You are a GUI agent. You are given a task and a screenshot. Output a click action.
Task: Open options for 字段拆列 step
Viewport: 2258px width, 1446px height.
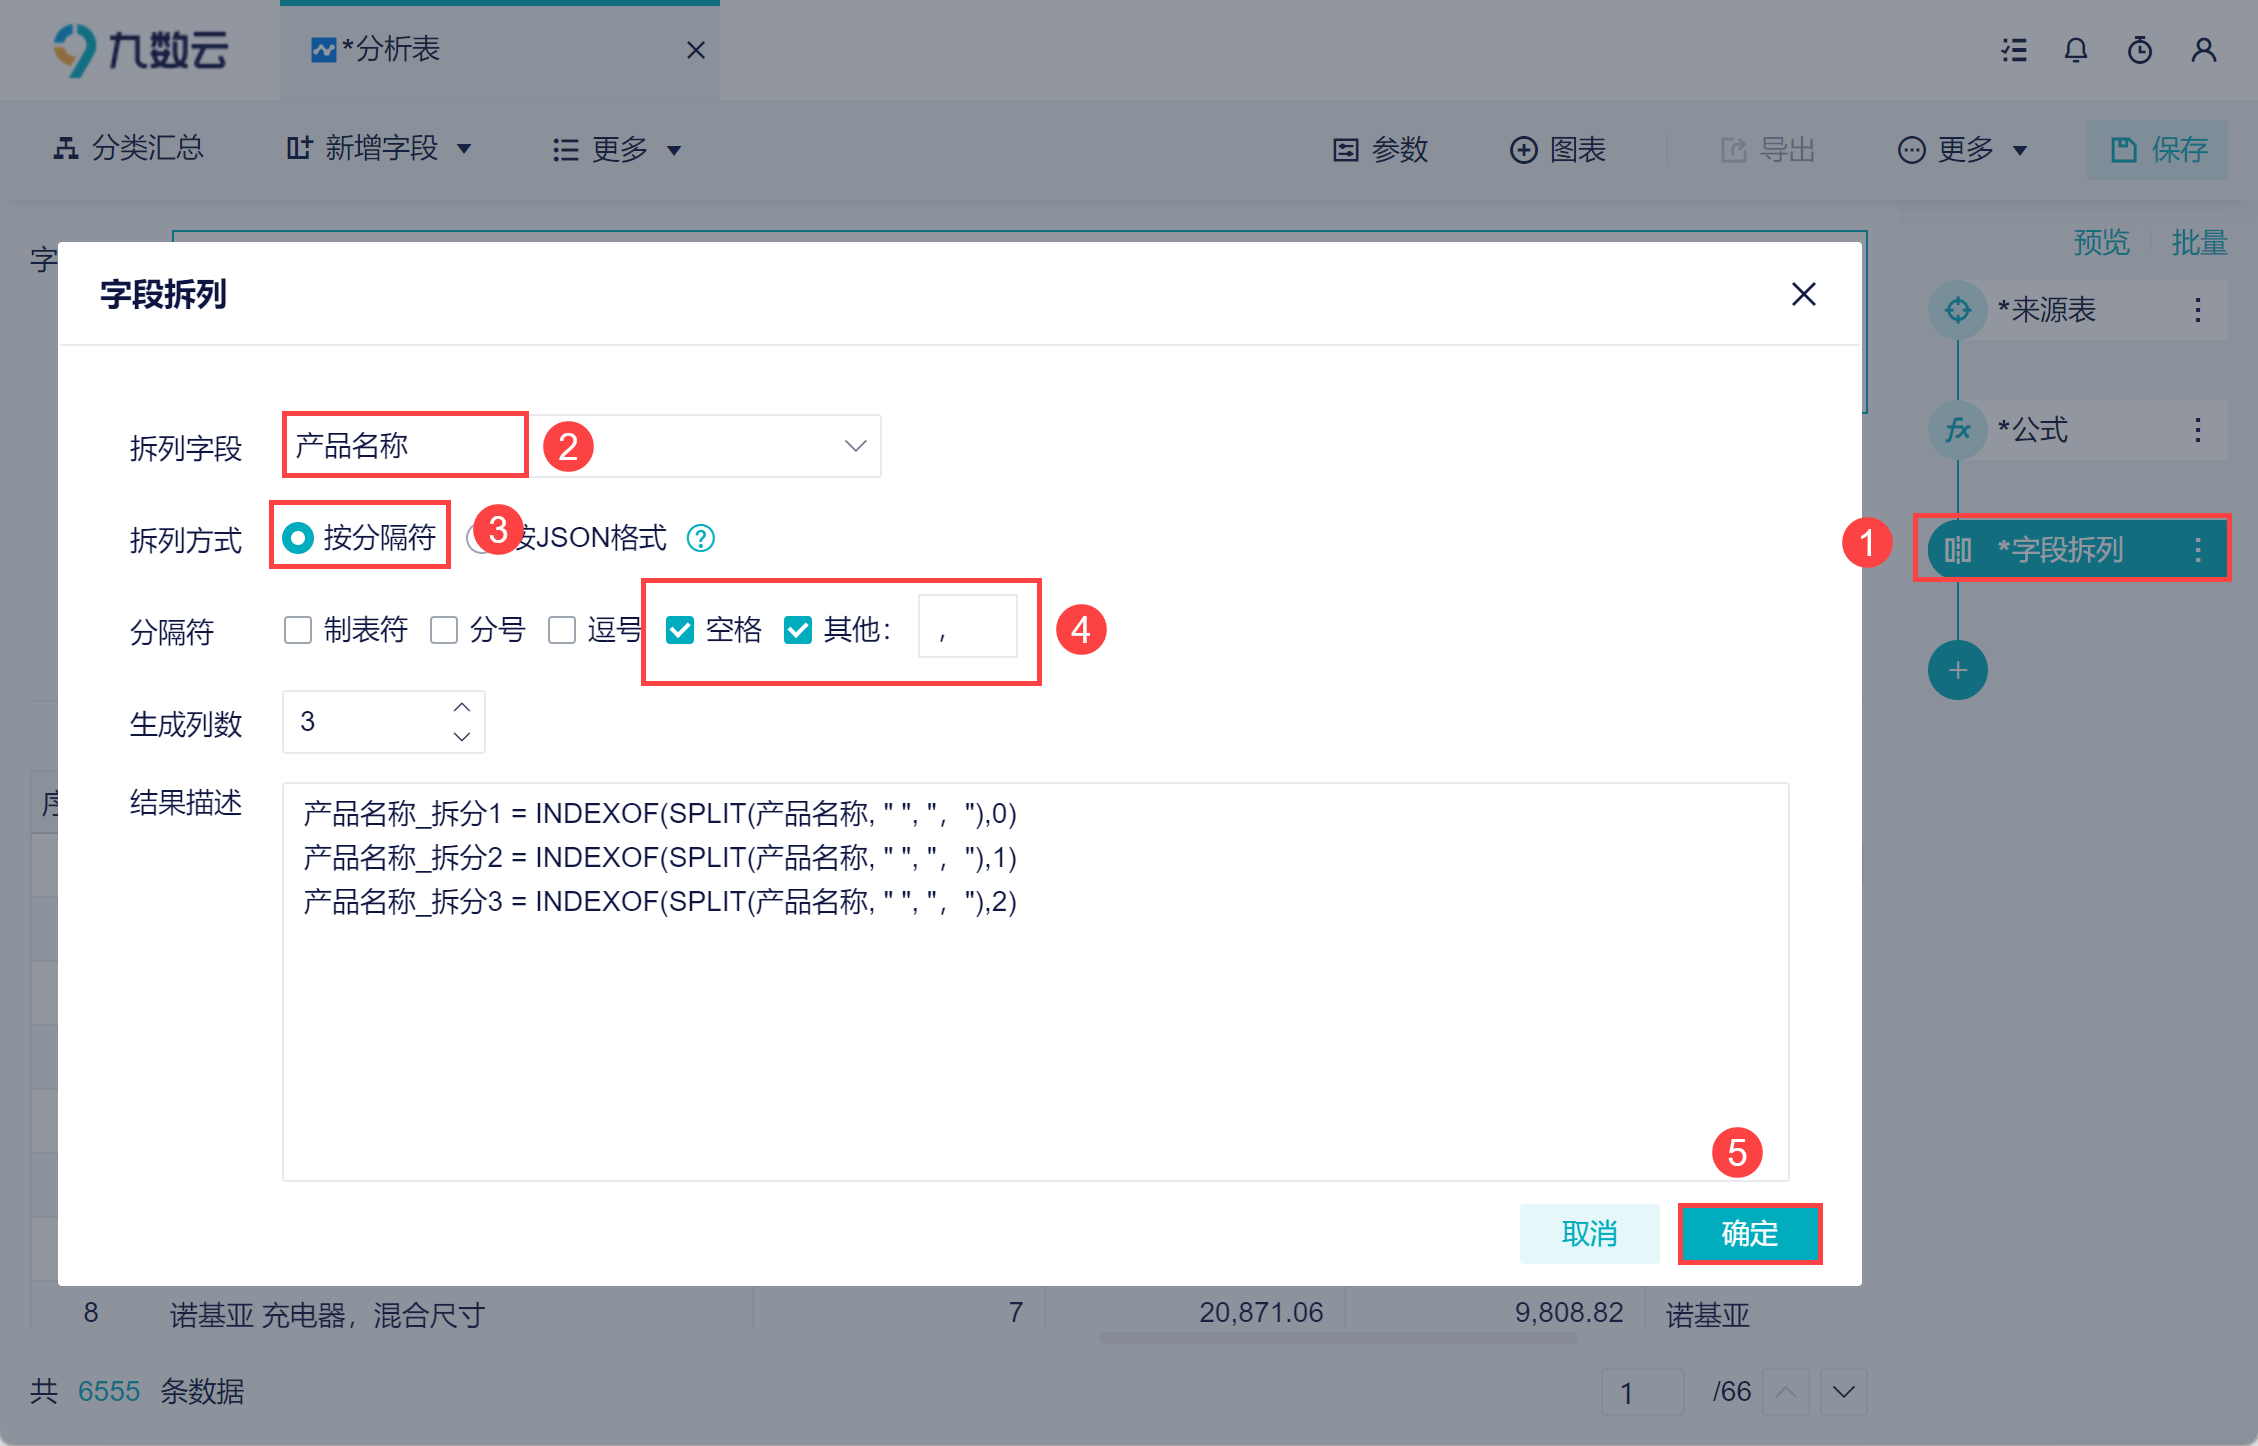2197,549
